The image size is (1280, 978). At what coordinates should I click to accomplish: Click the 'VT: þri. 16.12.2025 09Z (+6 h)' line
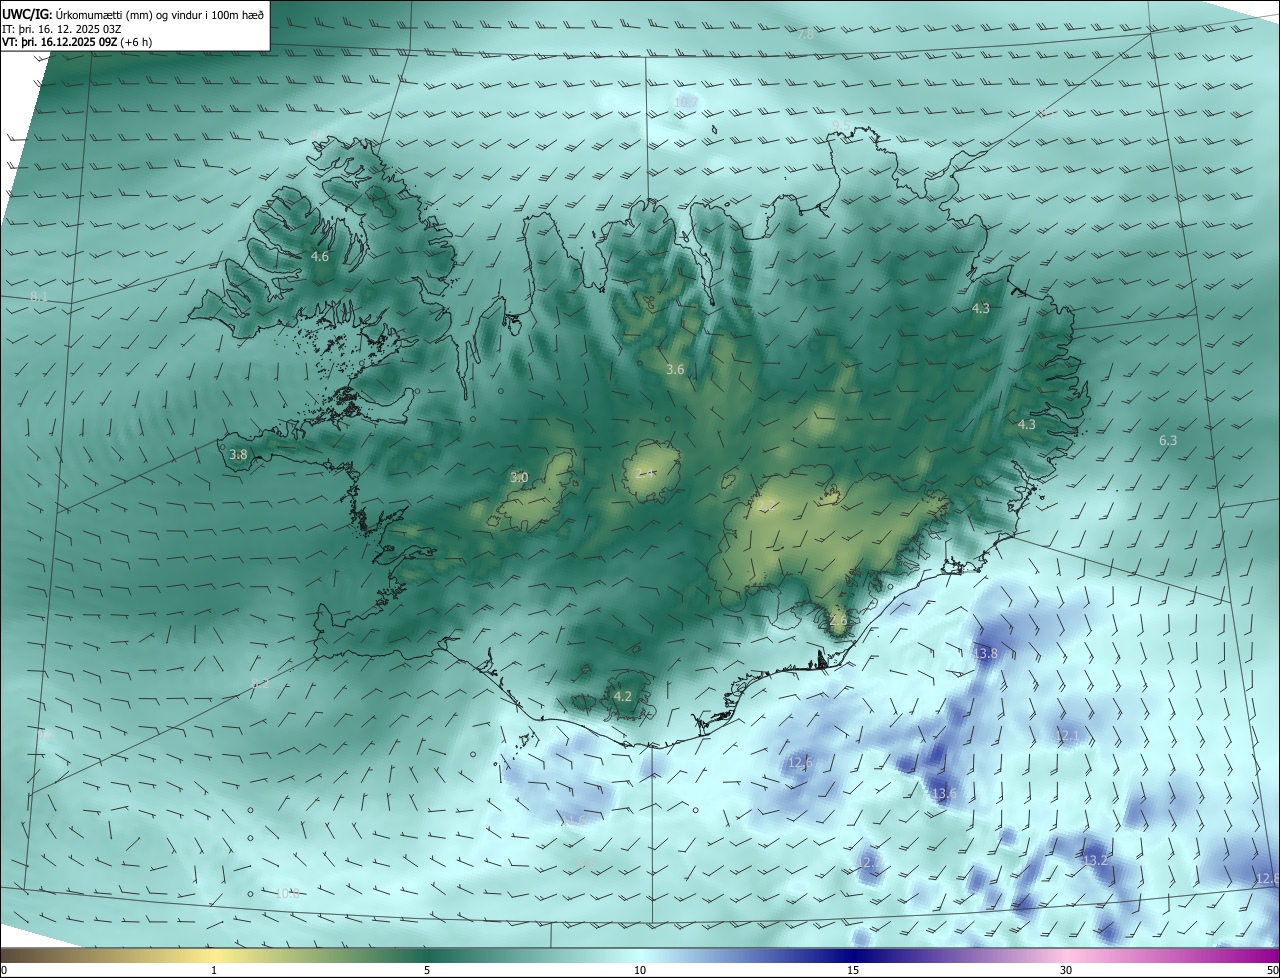pos(77,43)
